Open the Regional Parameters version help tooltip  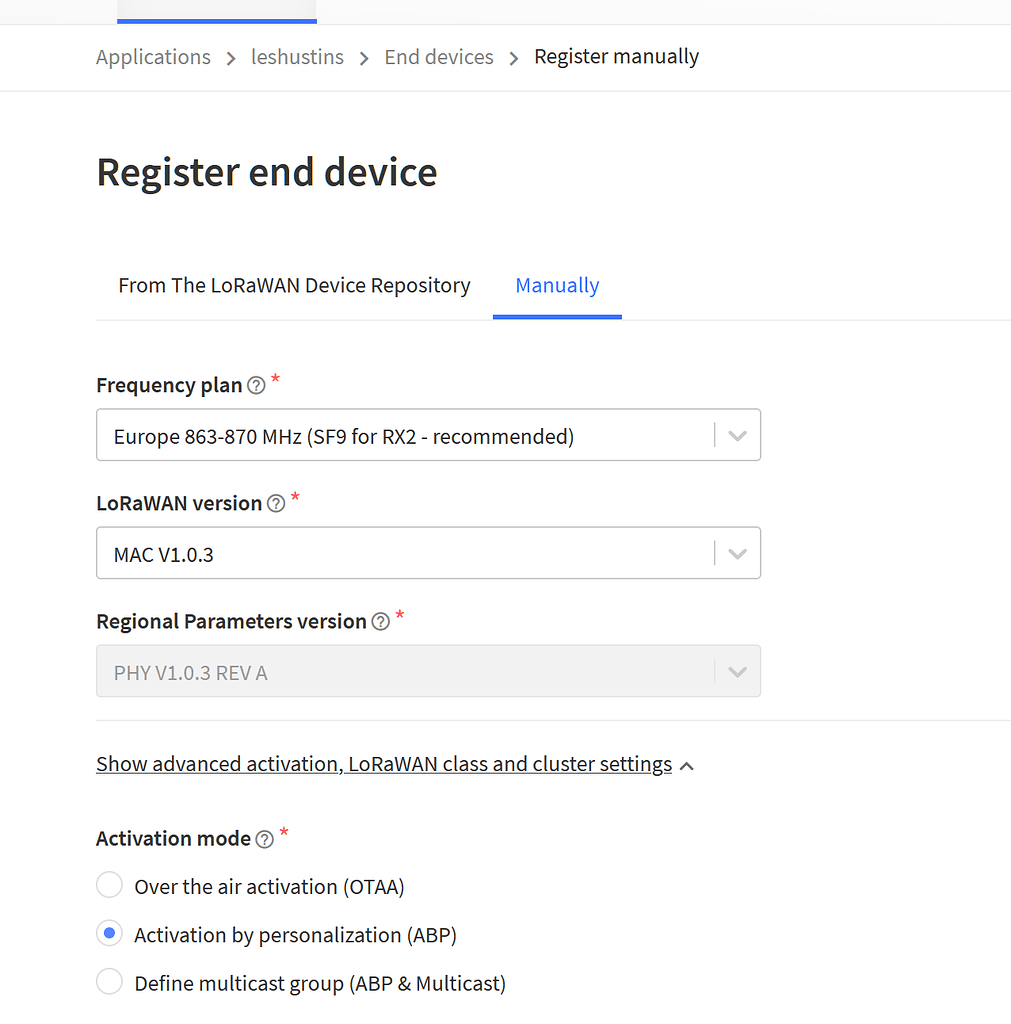(x=381, y=621)
